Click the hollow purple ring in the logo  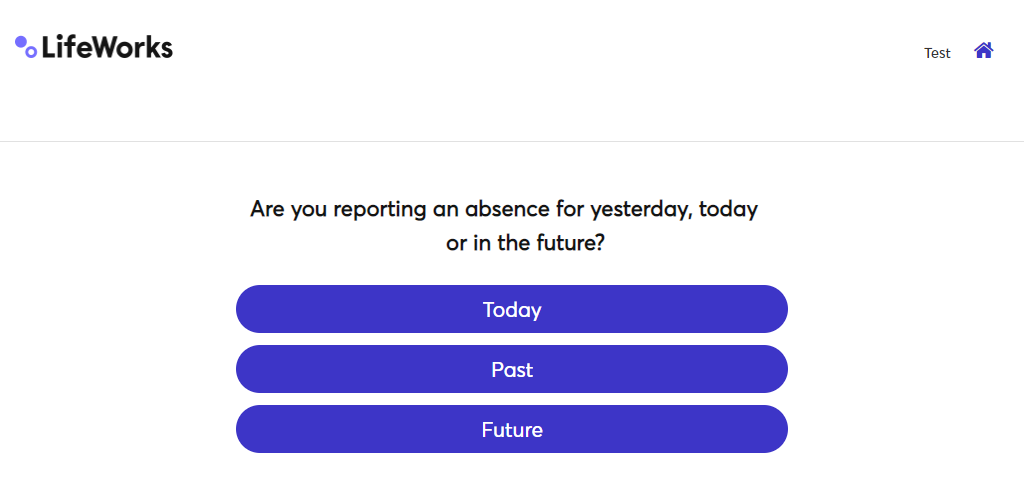pyautogui.click(x=31, y=51)
